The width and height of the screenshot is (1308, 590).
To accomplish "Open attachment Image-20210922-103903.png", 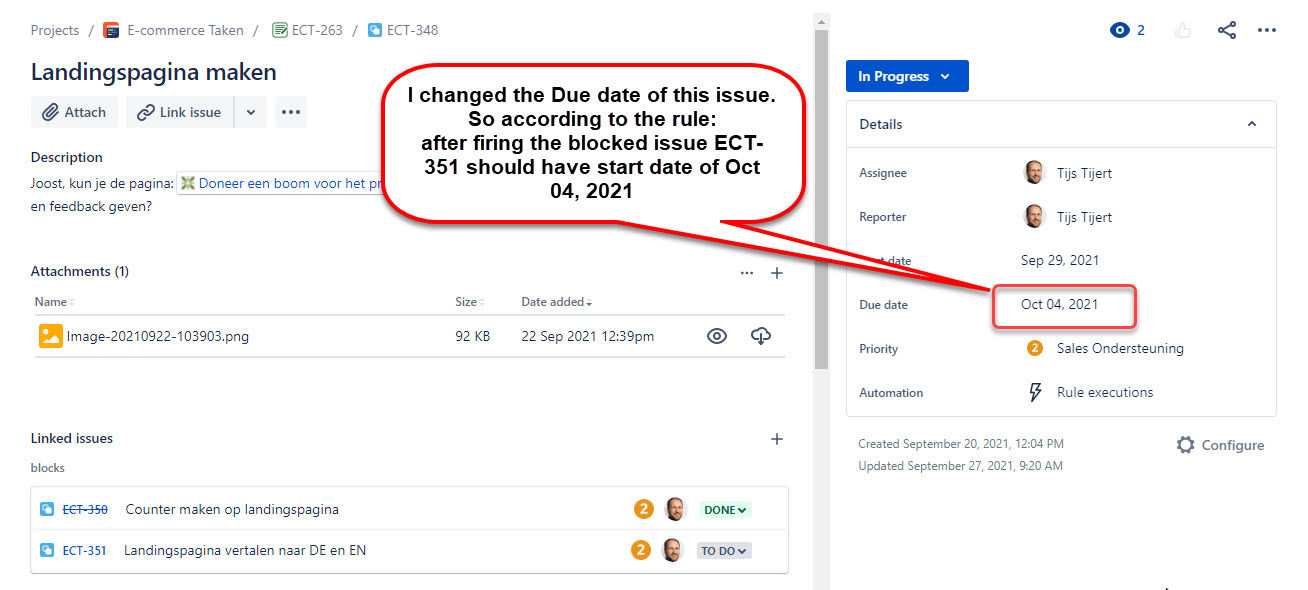I will (158, 336).
